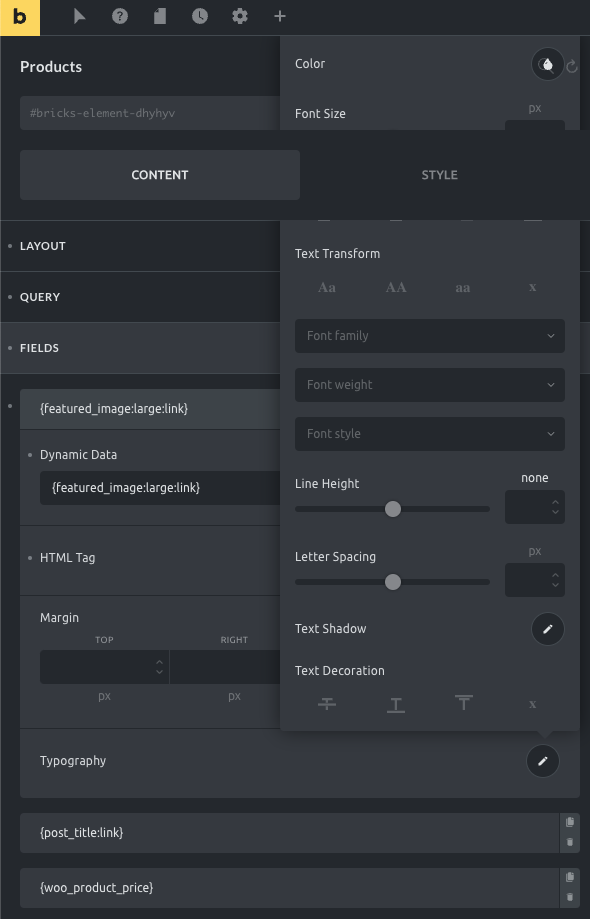Click the plus add element icon
The height and width of the screenshot is (919, 590).
click(x=280, y=16)
